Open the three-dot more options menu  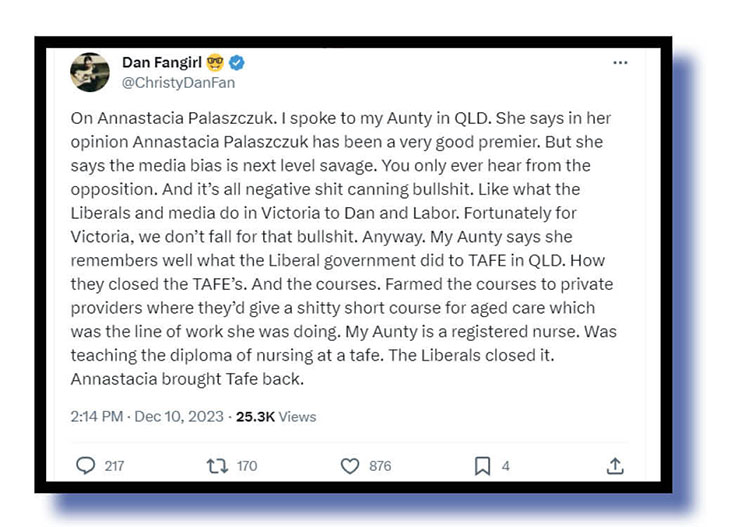click(x=620, y=62)
